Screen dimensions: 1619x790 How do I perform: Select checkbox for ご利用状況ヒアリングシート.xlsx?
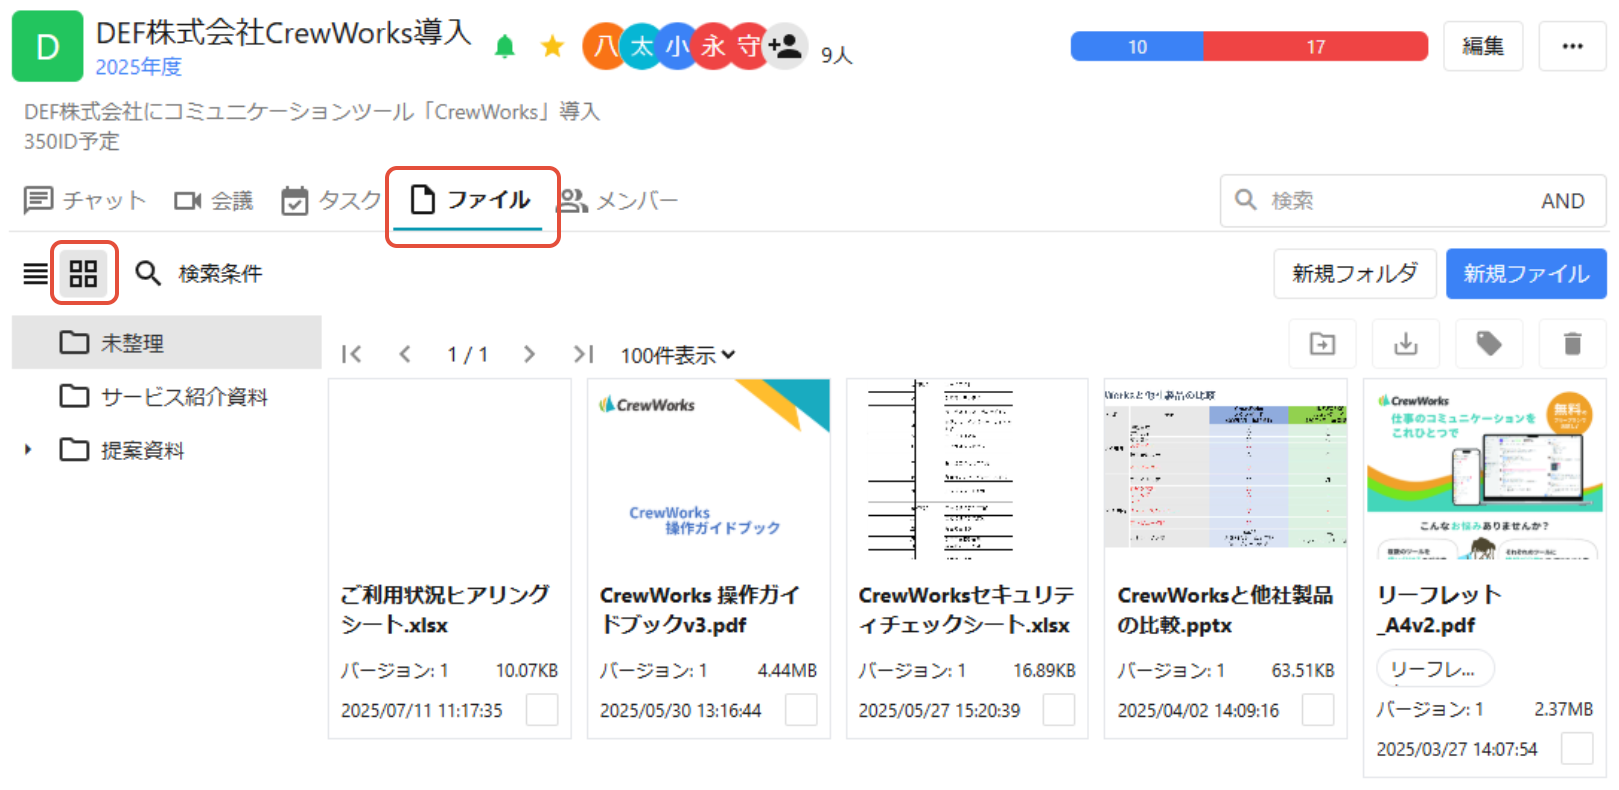tap(542, 710)
